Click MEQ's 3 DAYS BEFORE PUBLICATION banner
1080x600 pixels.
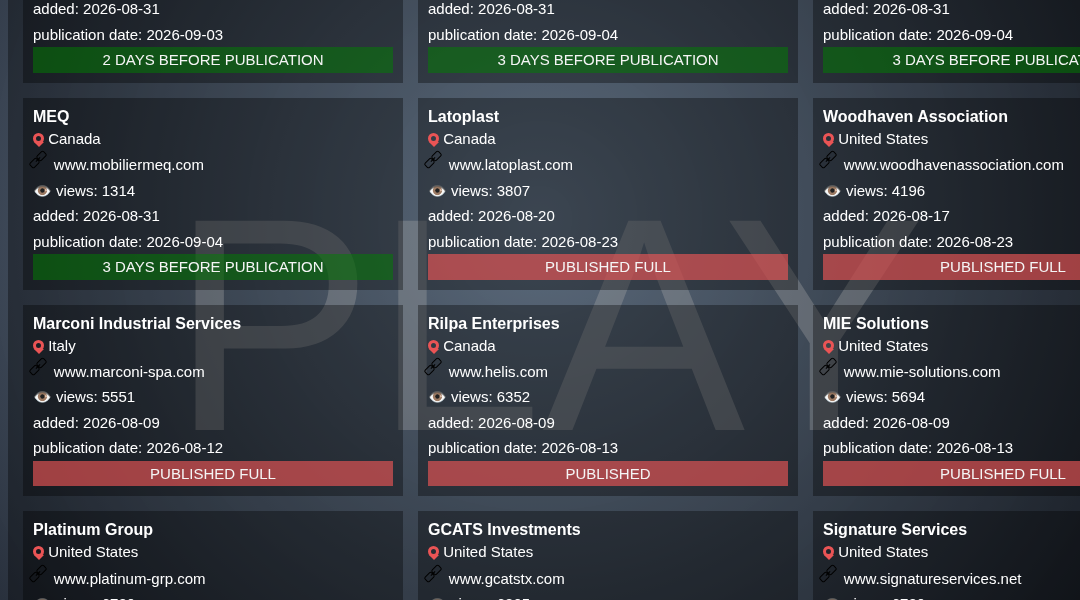click(x=213, y=267)
